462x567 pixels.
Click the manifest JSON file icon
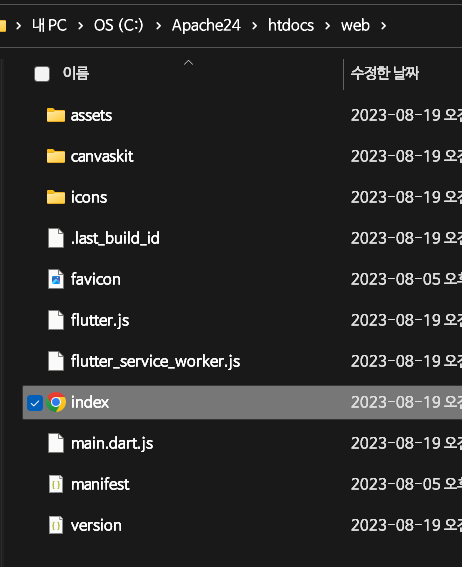pyautogui.click(x=56, y=484)
